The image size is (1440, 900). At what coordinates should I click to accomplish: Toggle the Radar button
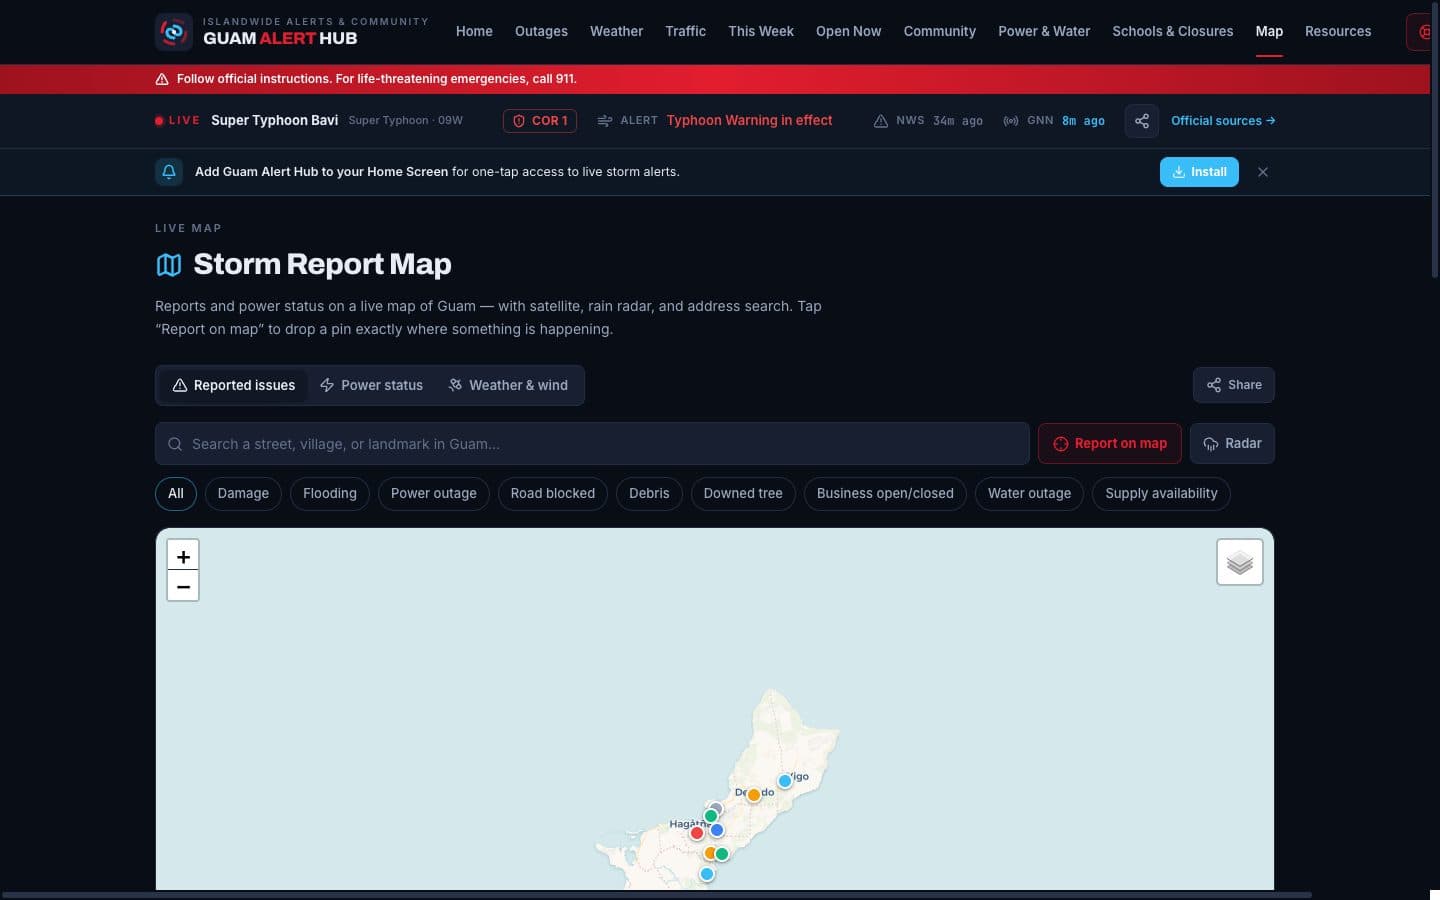pos(1232,444)
